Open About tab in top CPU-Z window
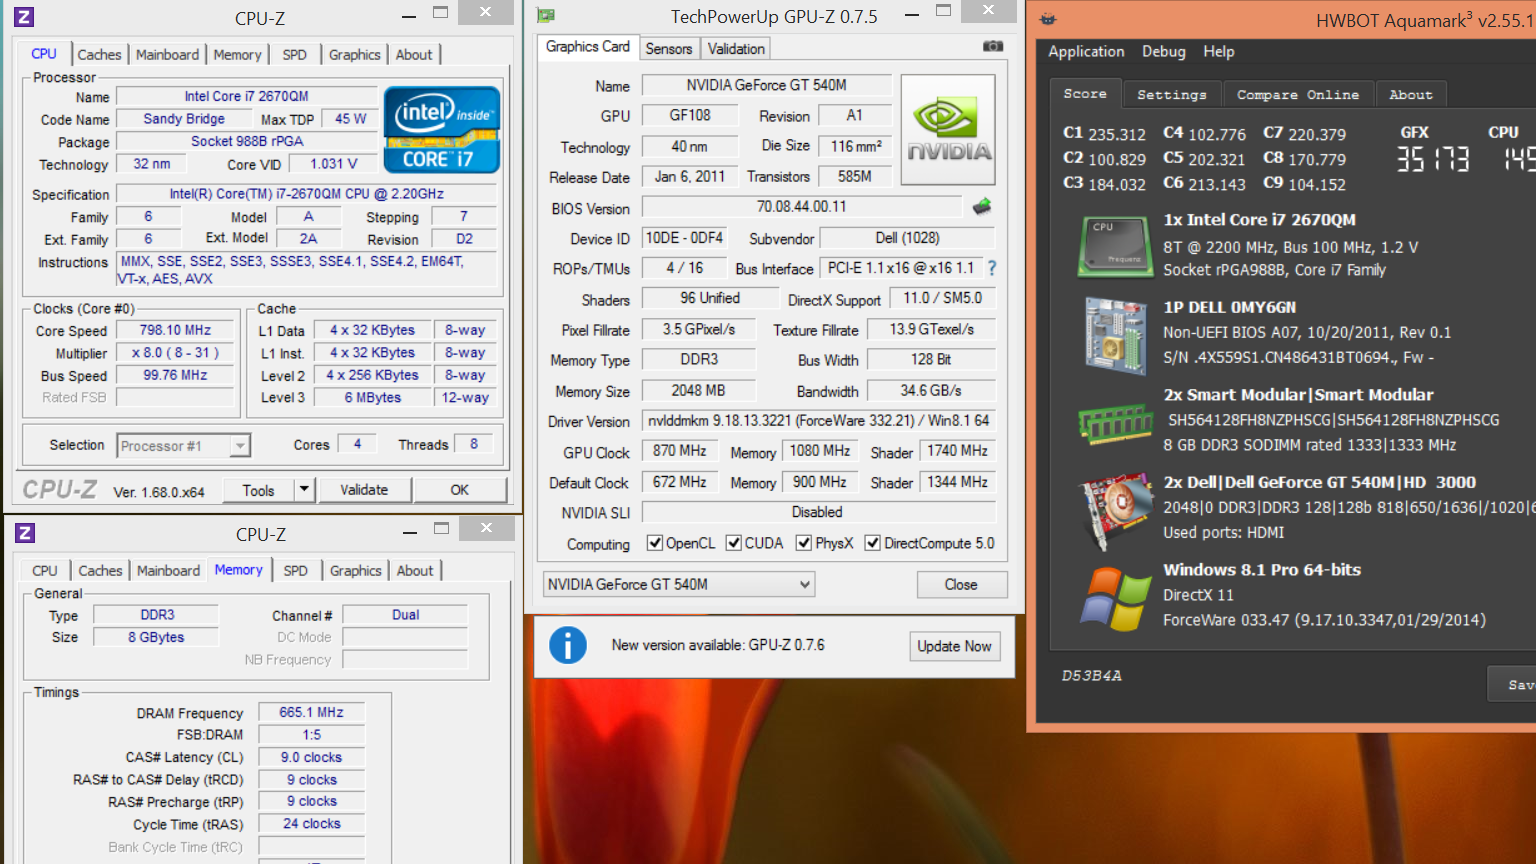This screenshot has height=864, width=1536. pos(414,55)
